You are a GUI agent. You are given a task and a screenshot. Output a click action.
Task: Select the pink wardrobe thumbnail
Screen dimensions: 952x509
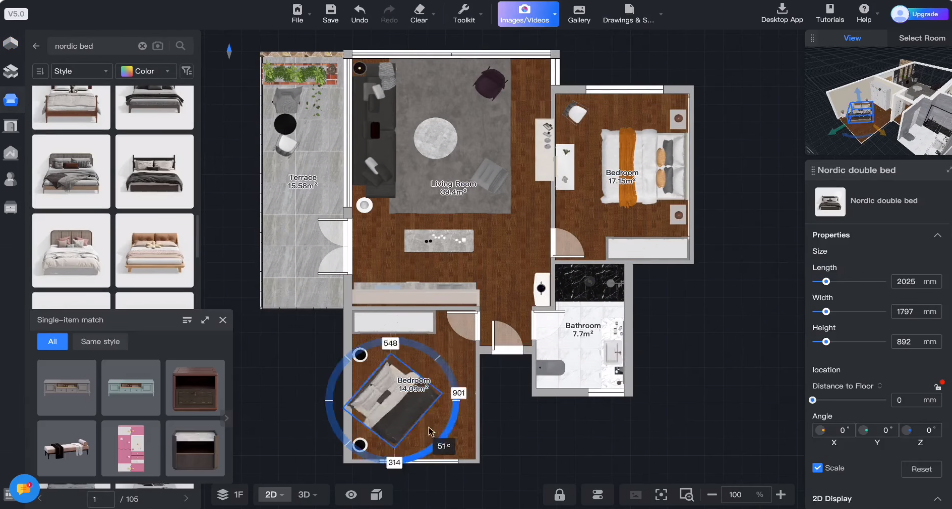[131, 448]
